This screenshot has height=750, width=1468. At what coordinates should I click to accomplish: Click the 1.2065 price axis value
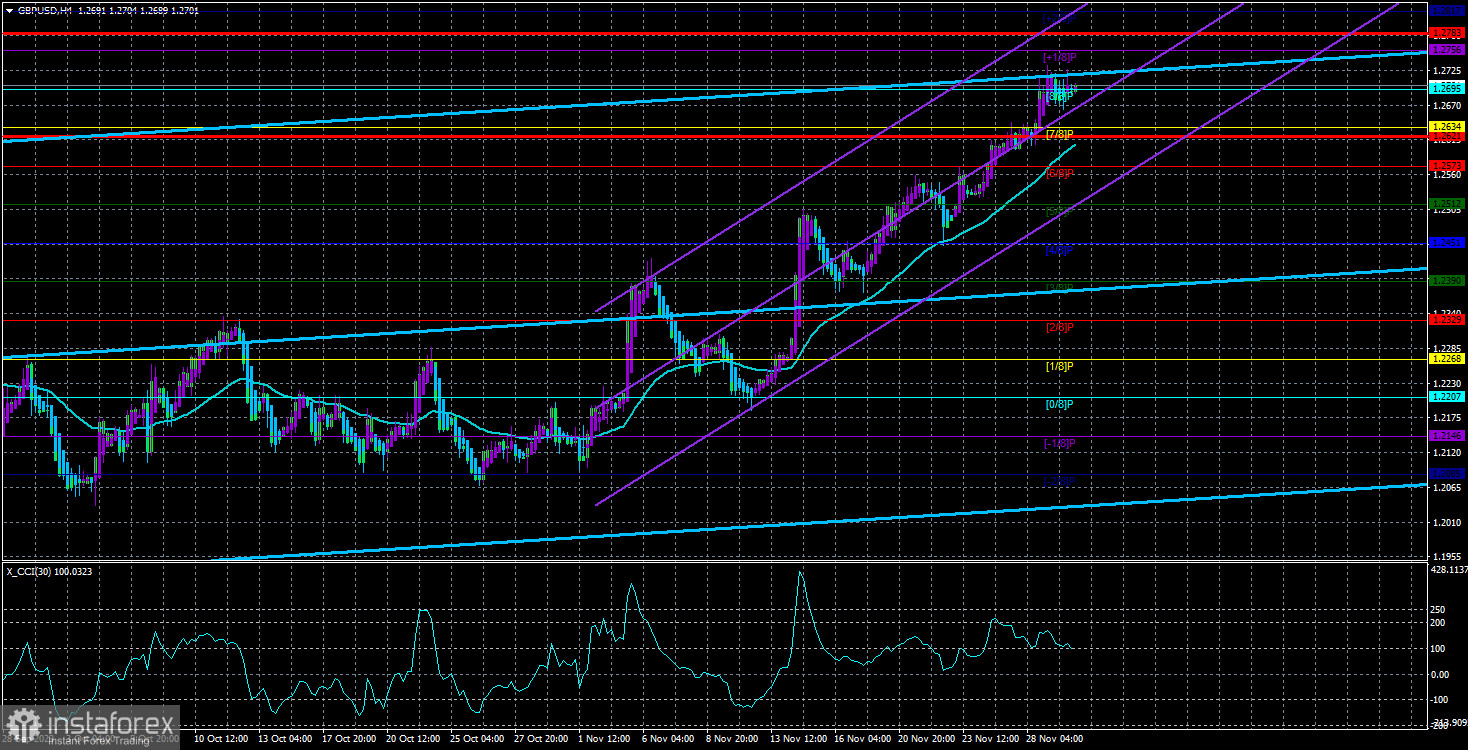(x=1446, y=488)
